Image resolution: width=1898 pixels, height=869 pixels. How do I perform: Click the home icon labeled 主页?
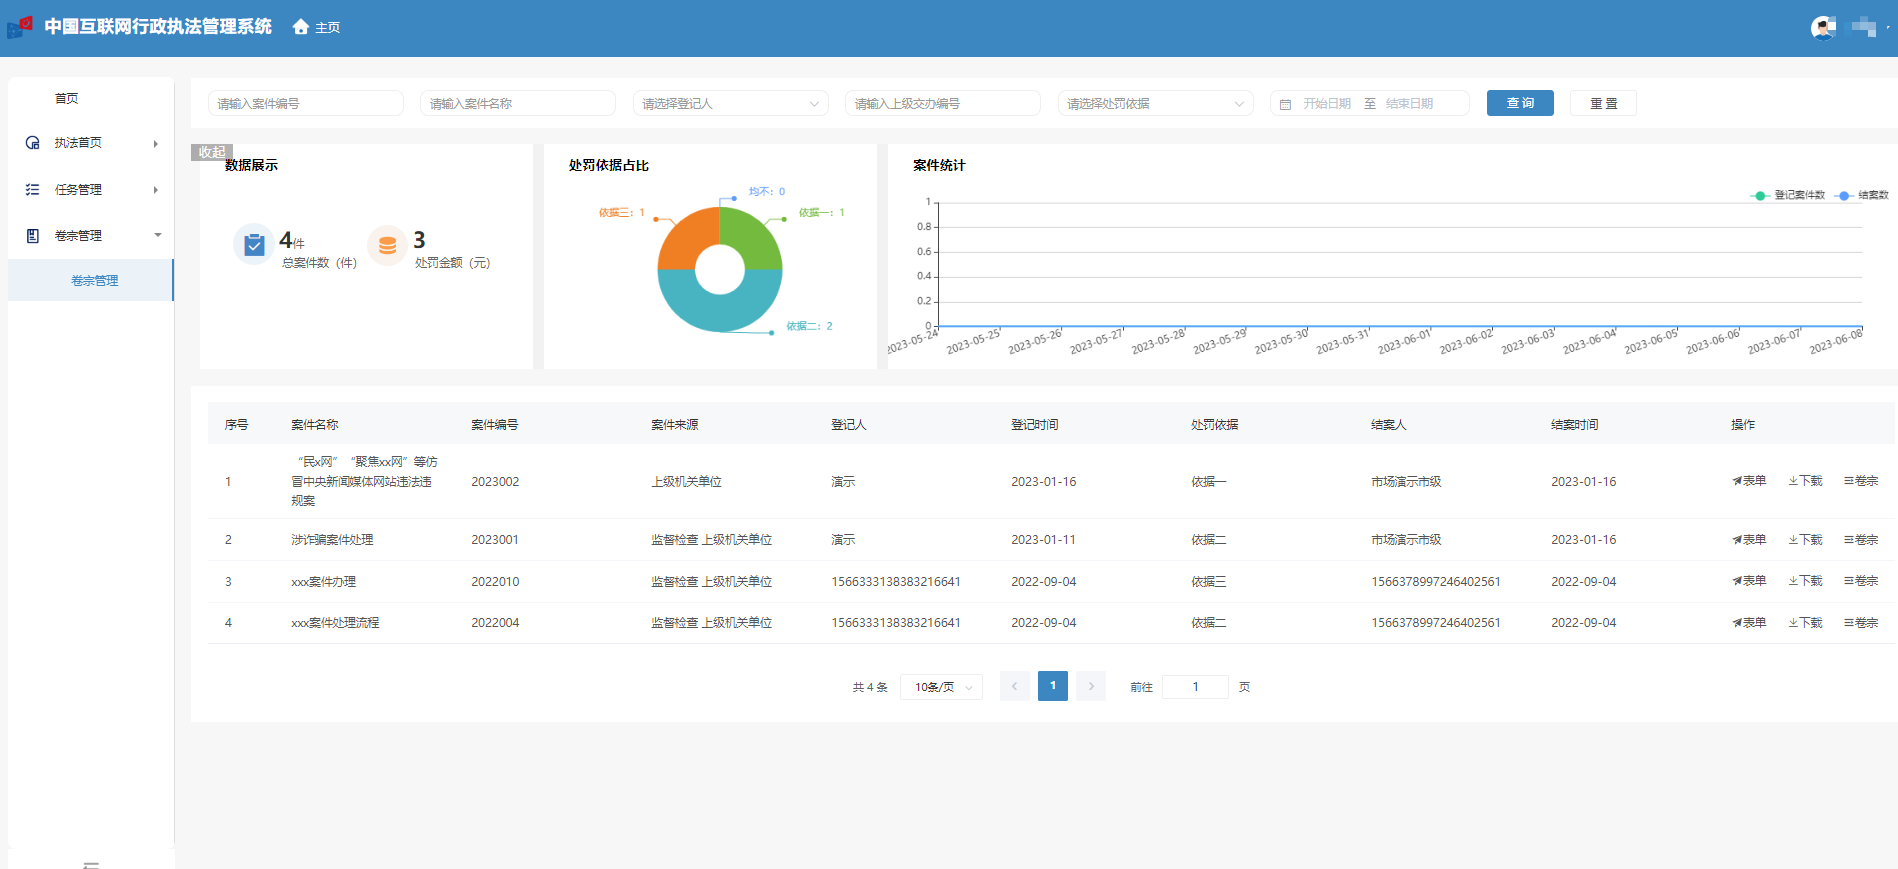pyautogui.click(x=300, y=27)
